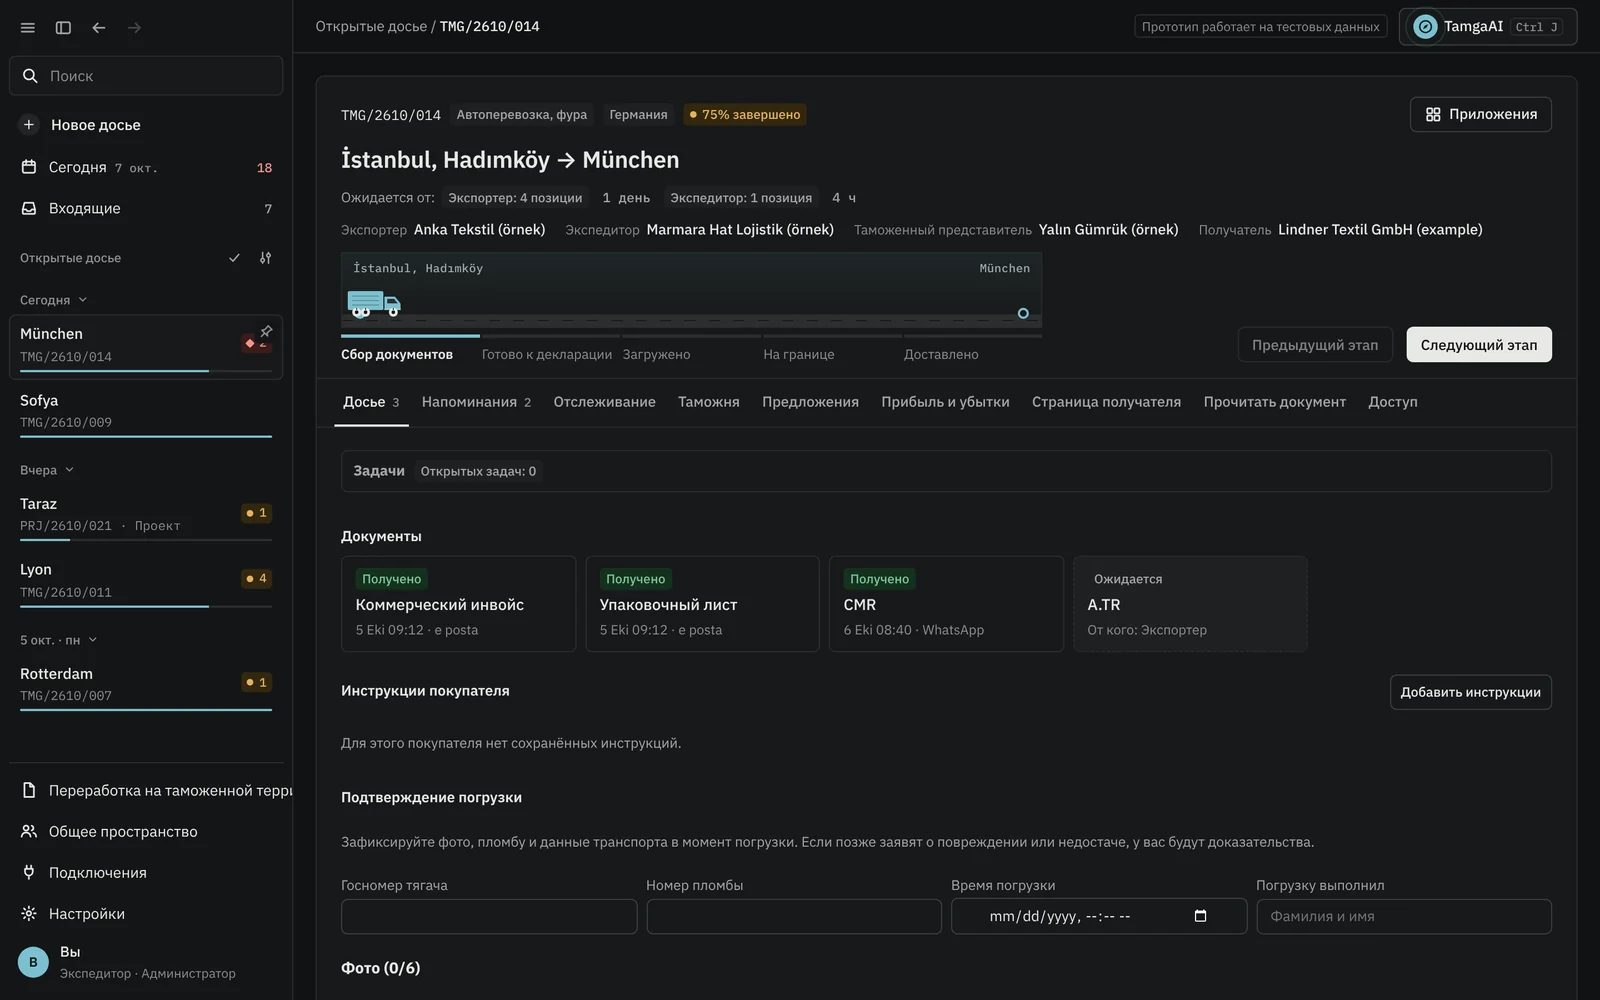Focus the Госномер тягача field
1600x1000 pixels.
point(489,917)
